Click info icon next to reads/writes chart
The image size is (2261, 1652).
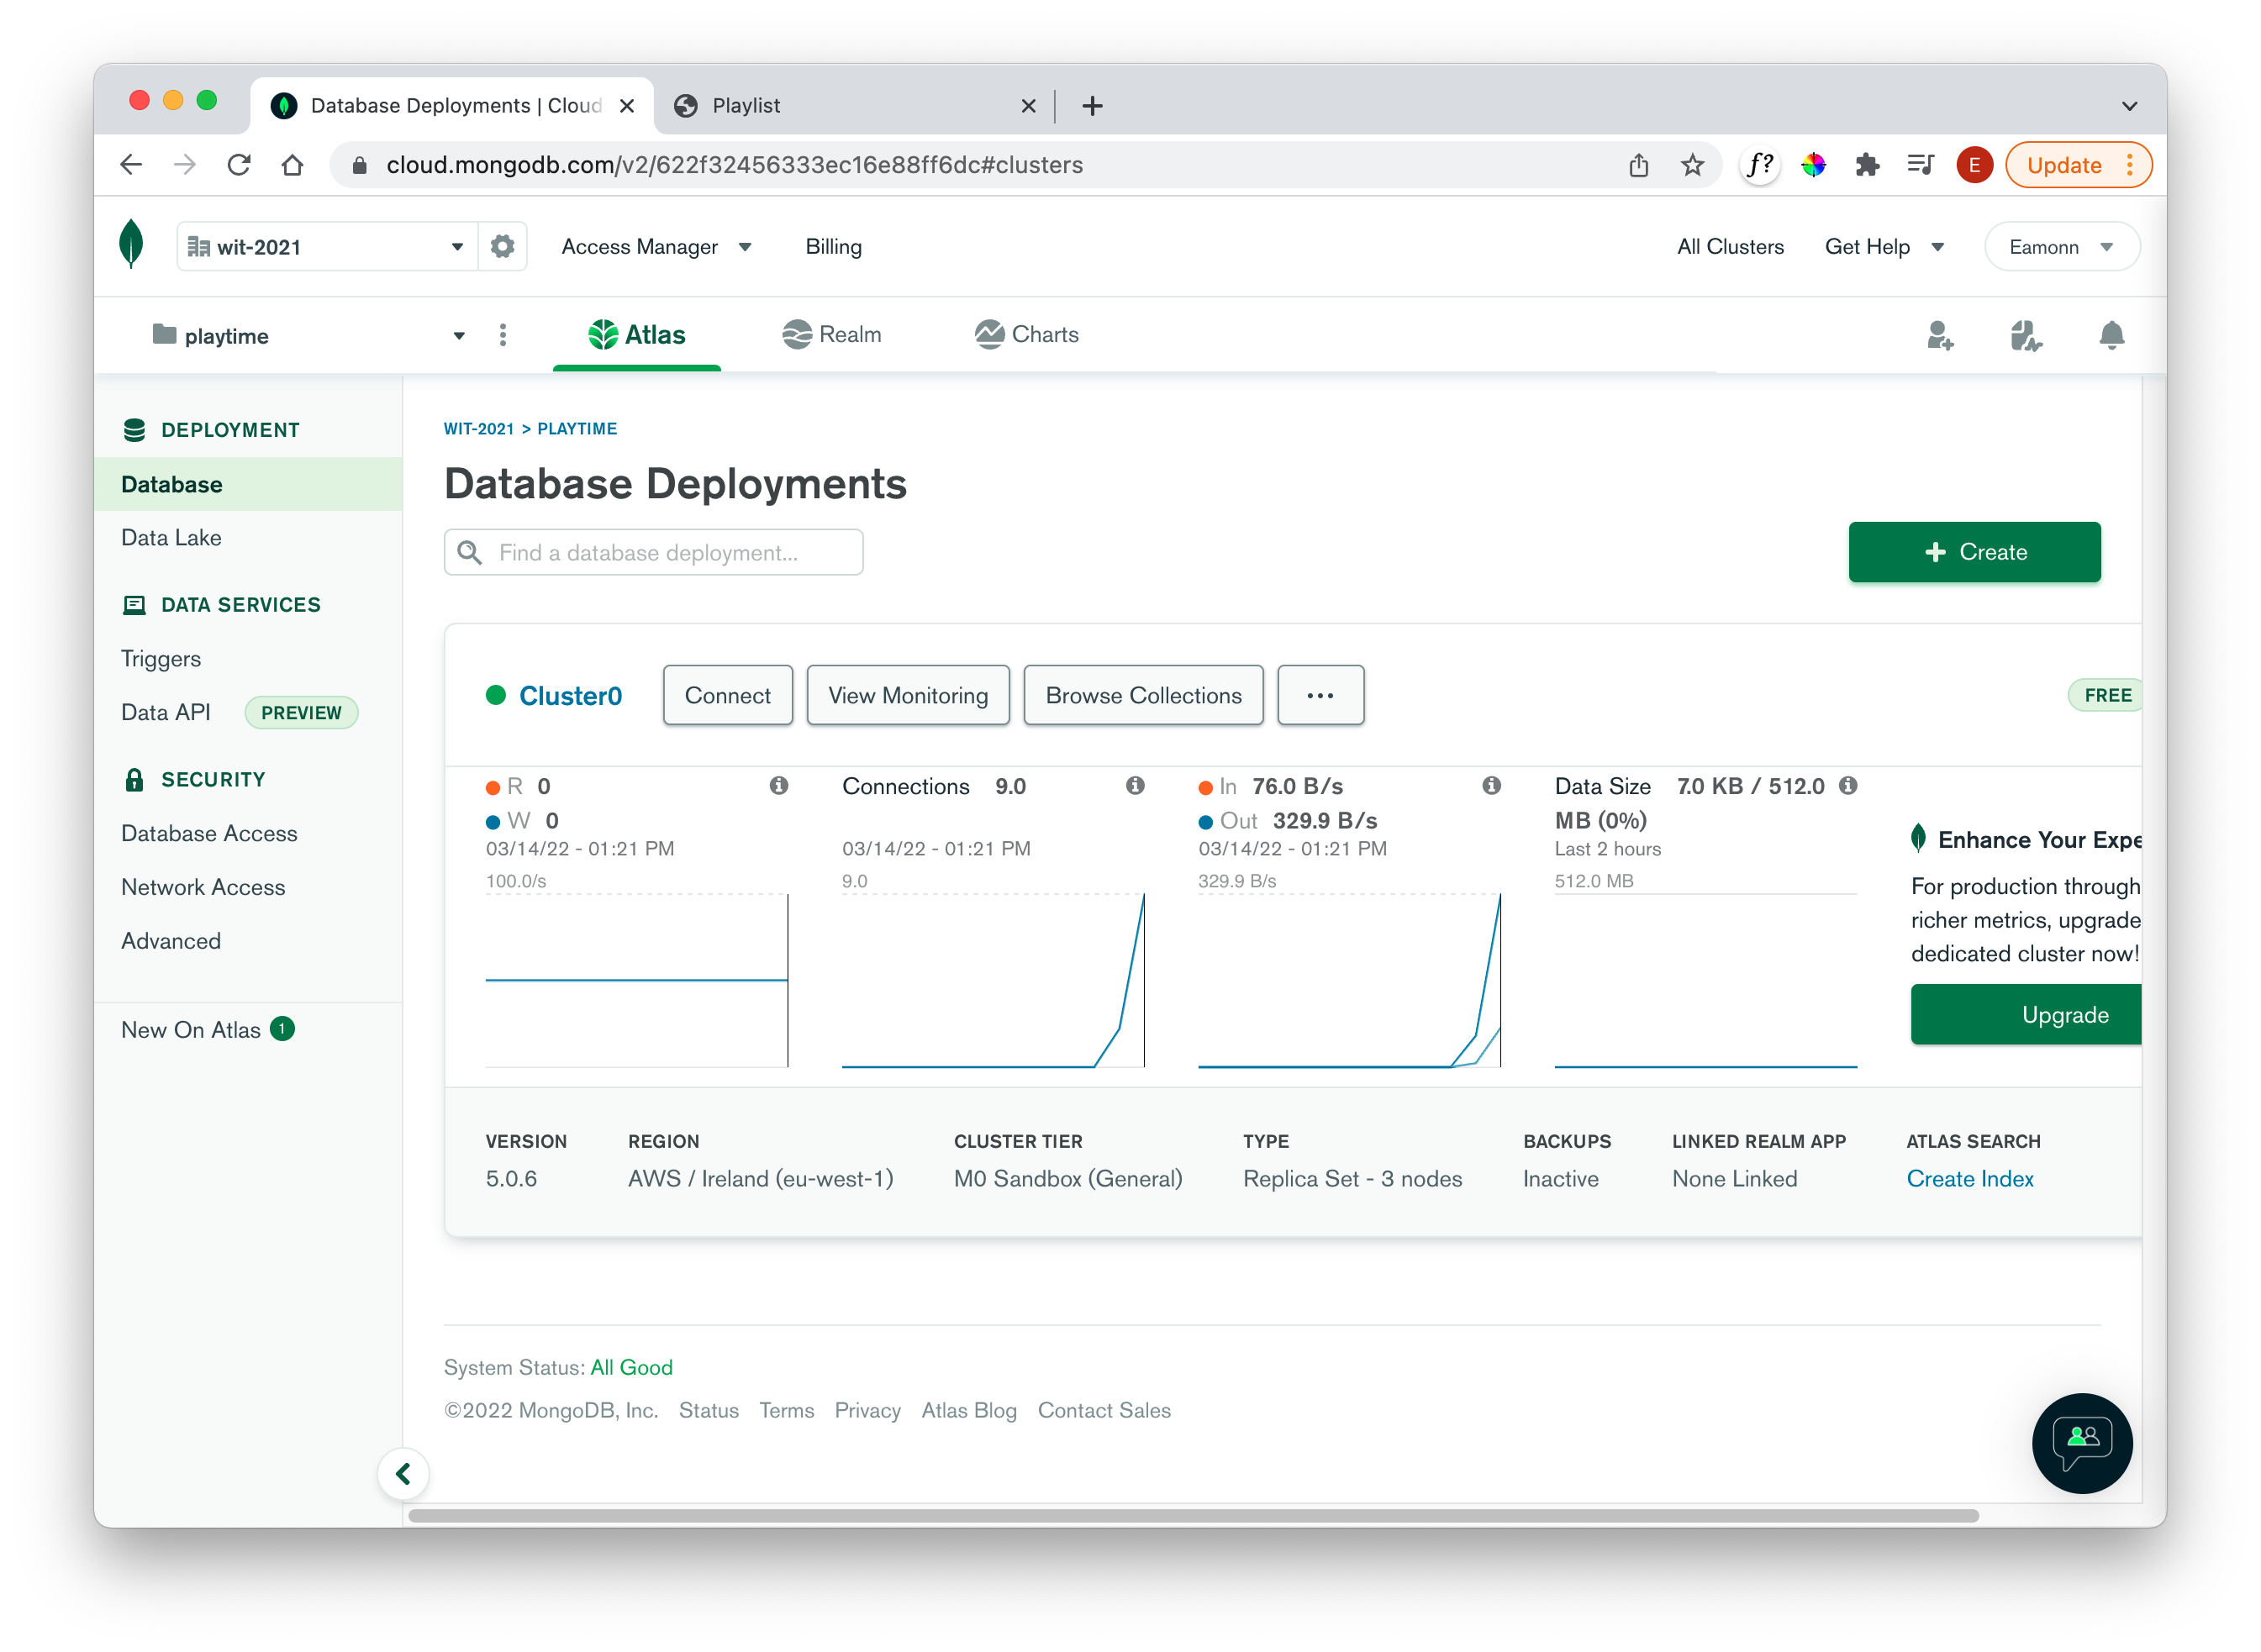coord(779,786)
